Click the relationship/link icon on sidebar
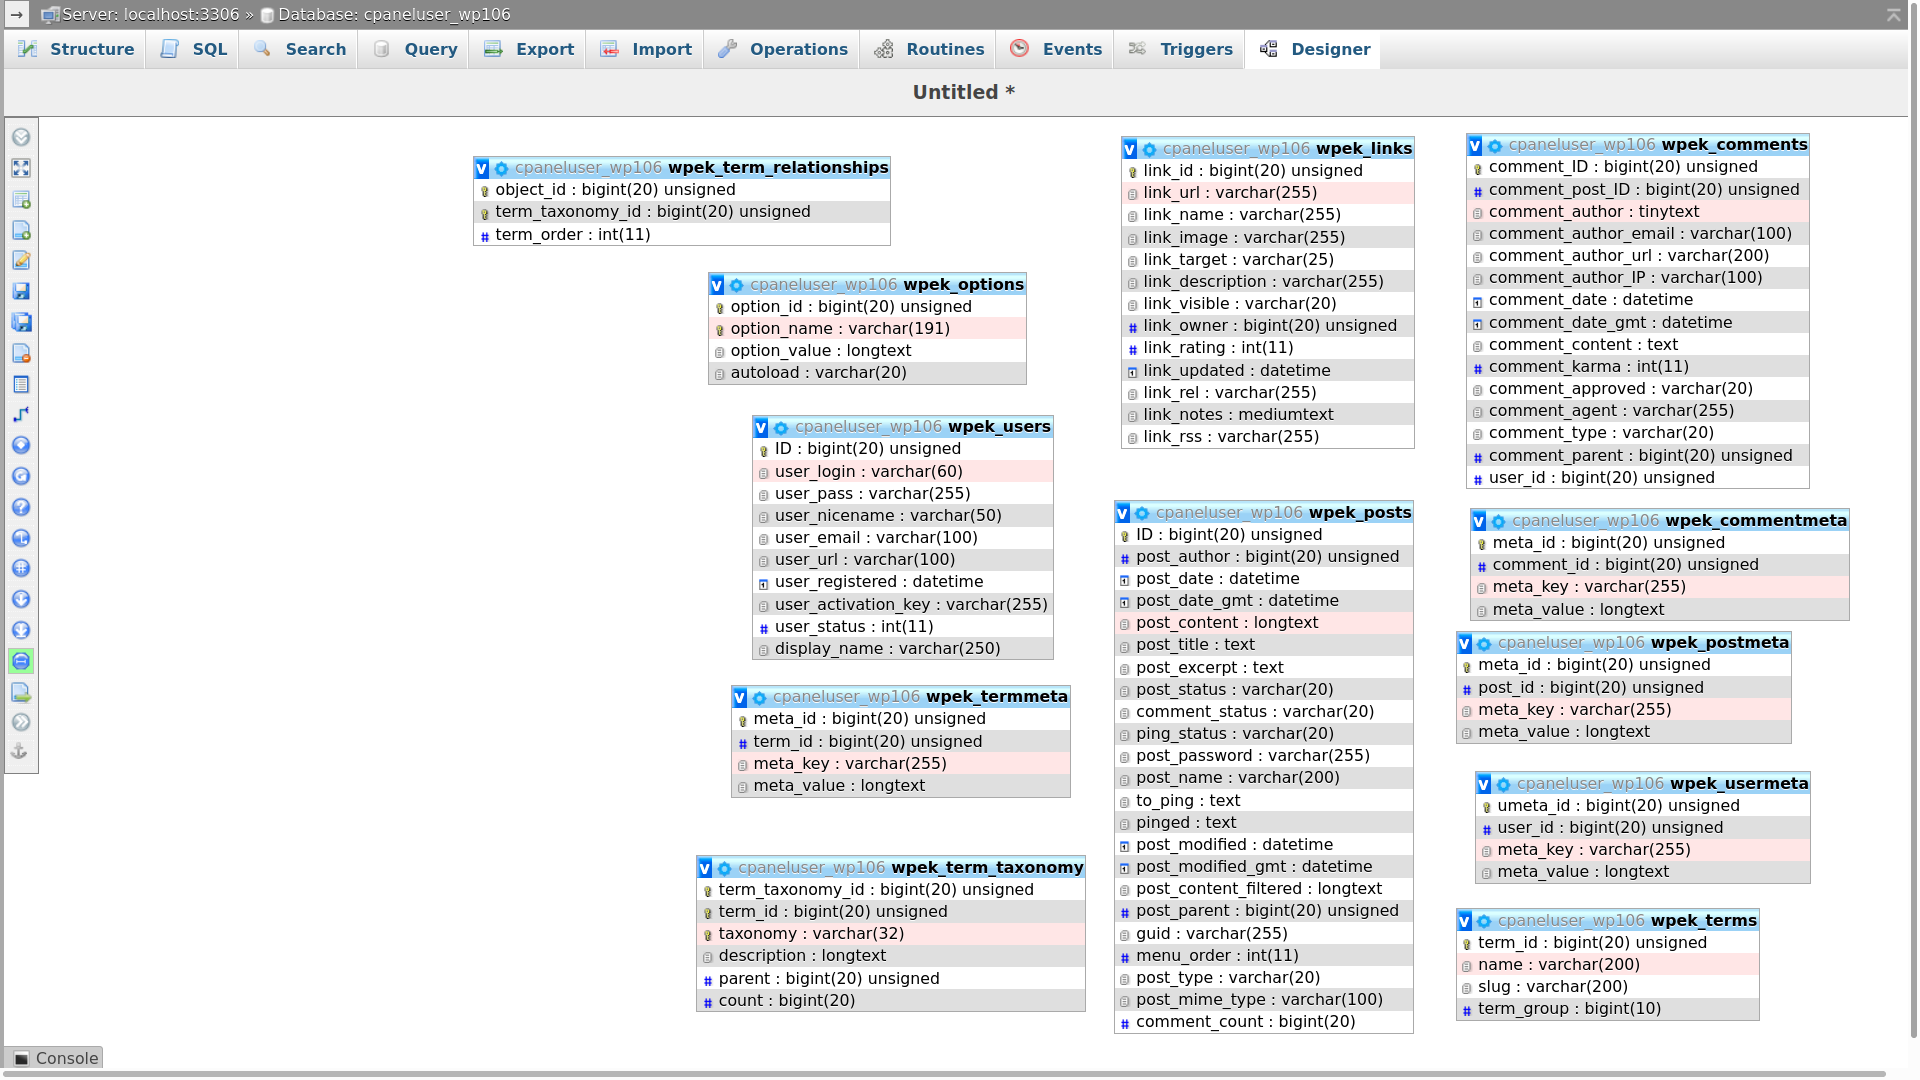Viewport: 1920px width, 1080px height. tap(20, 414)
